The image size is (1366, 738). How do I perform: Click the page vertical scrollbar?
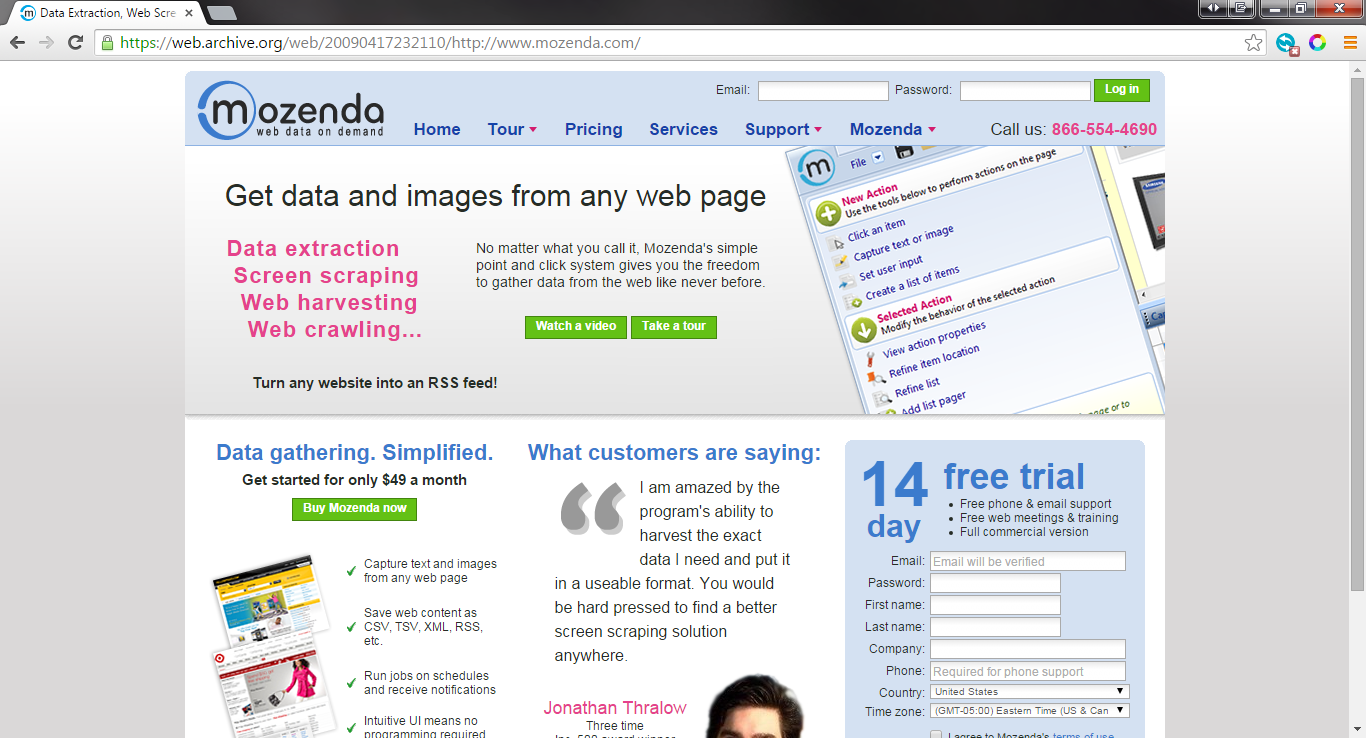point(1357,400)
